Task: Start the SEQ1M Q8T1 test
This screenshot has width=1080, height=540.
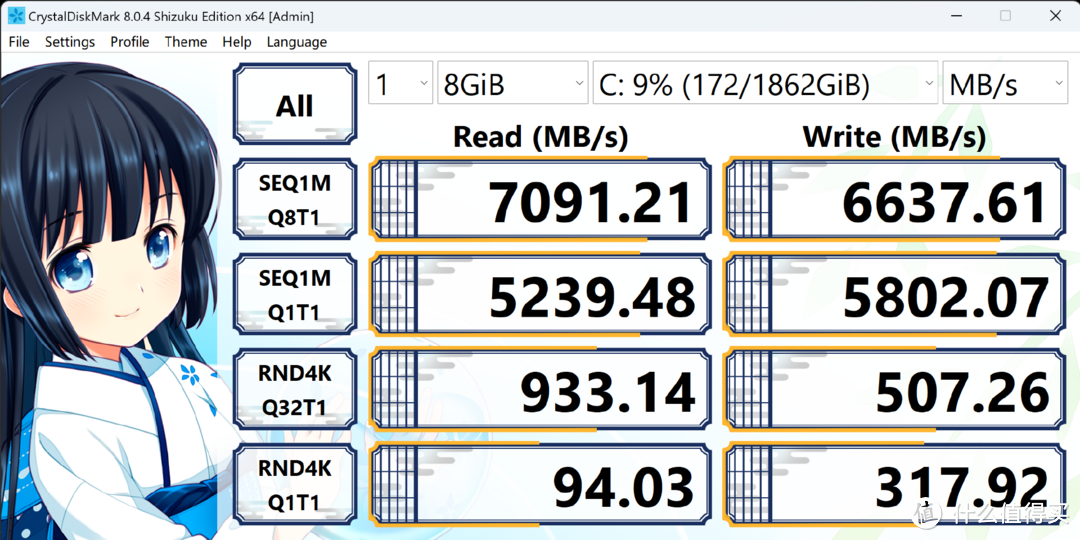Action: tap(295, 199)
